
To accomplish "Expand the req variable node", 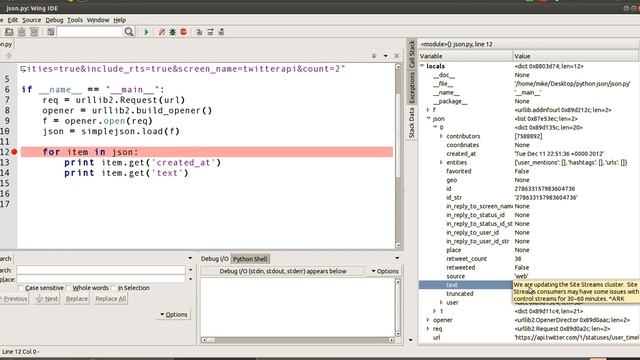I will pos(428,329).
